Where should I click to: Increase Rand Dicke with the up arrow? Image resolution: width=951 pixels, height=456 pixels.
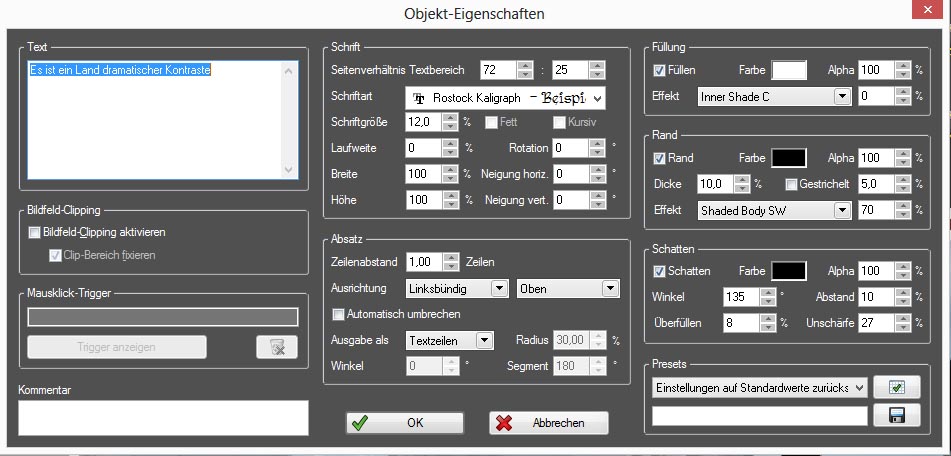coord(741,180)
